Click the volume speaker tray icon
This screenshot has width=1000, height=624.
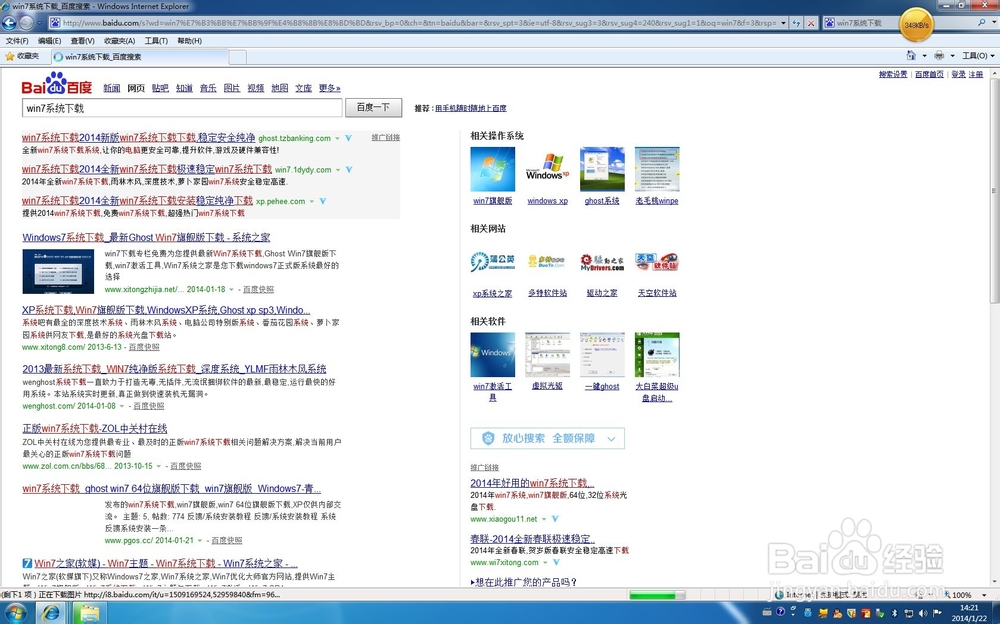pos(922,613)
